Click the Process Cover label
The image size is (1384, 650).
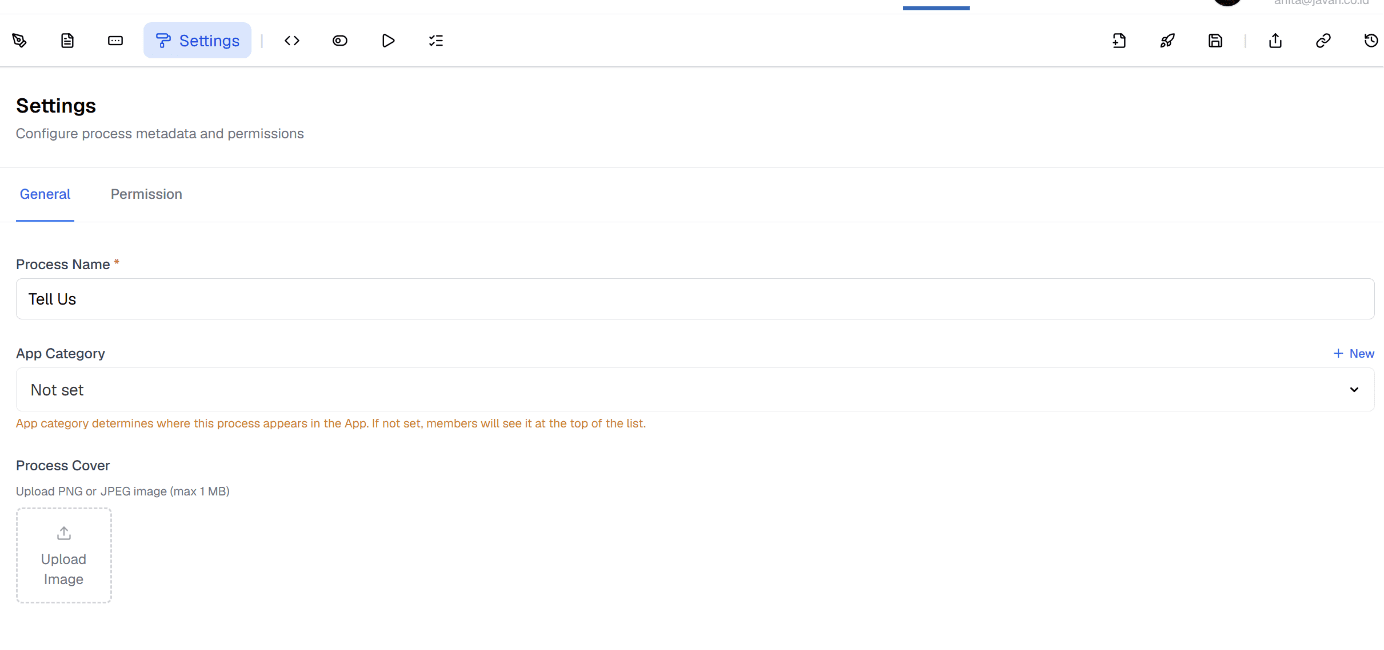click(x=63, y=465)
